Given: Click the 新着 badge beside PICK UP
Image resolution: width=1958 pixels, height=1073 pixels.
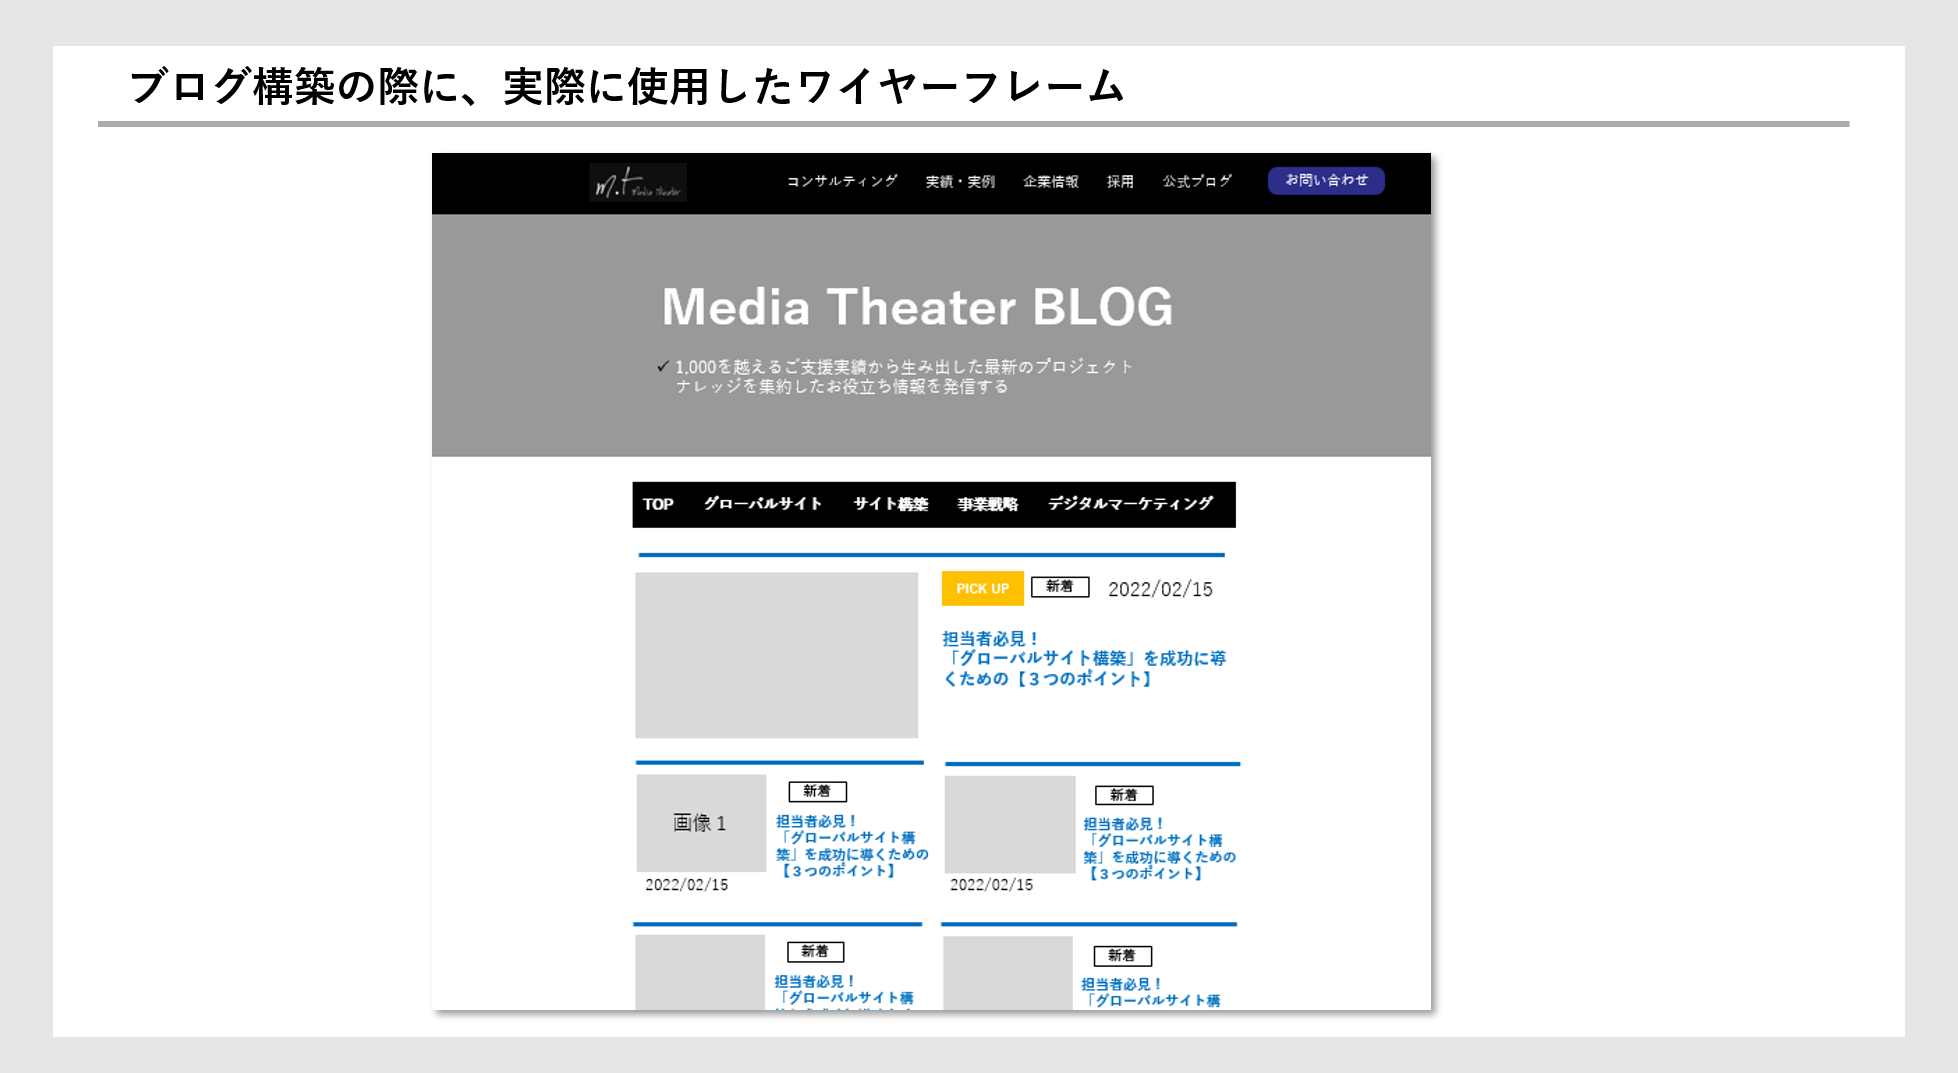Looking at the screenshot, I should (x=1059, y=586).
